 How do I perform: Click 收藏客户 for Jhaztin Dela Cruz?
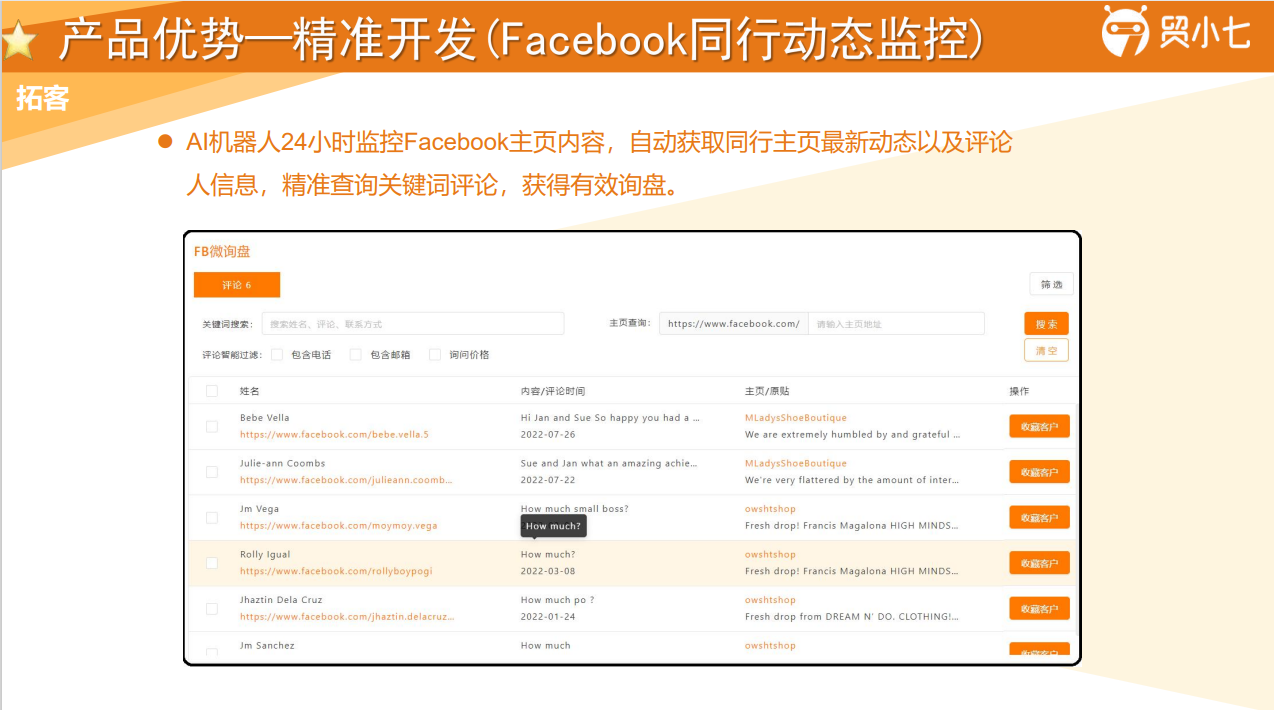click(1039, 609)
